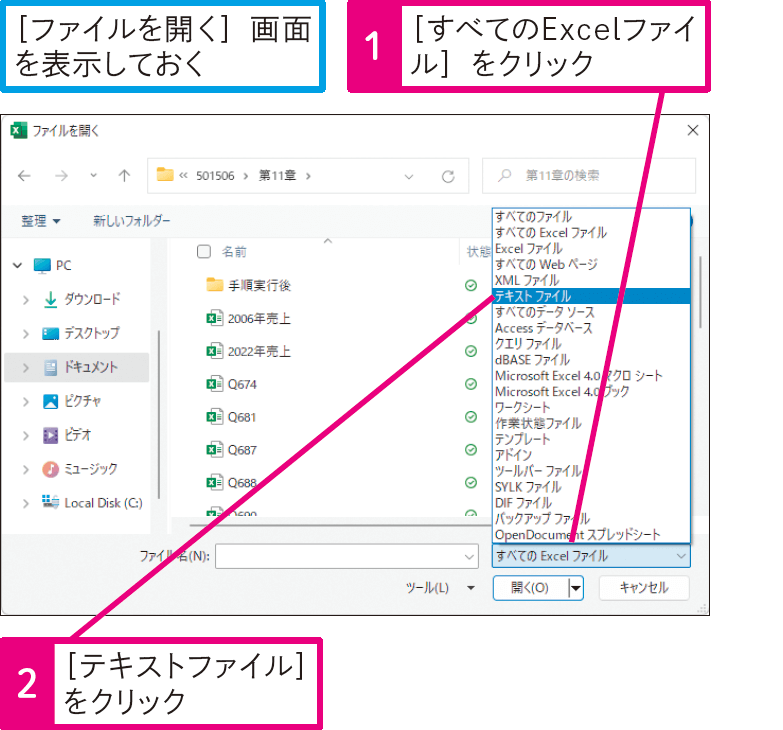Viewport: 783px width, 730px height.
Task: Click the Excel icon of Q674
Action: point(215,384)
